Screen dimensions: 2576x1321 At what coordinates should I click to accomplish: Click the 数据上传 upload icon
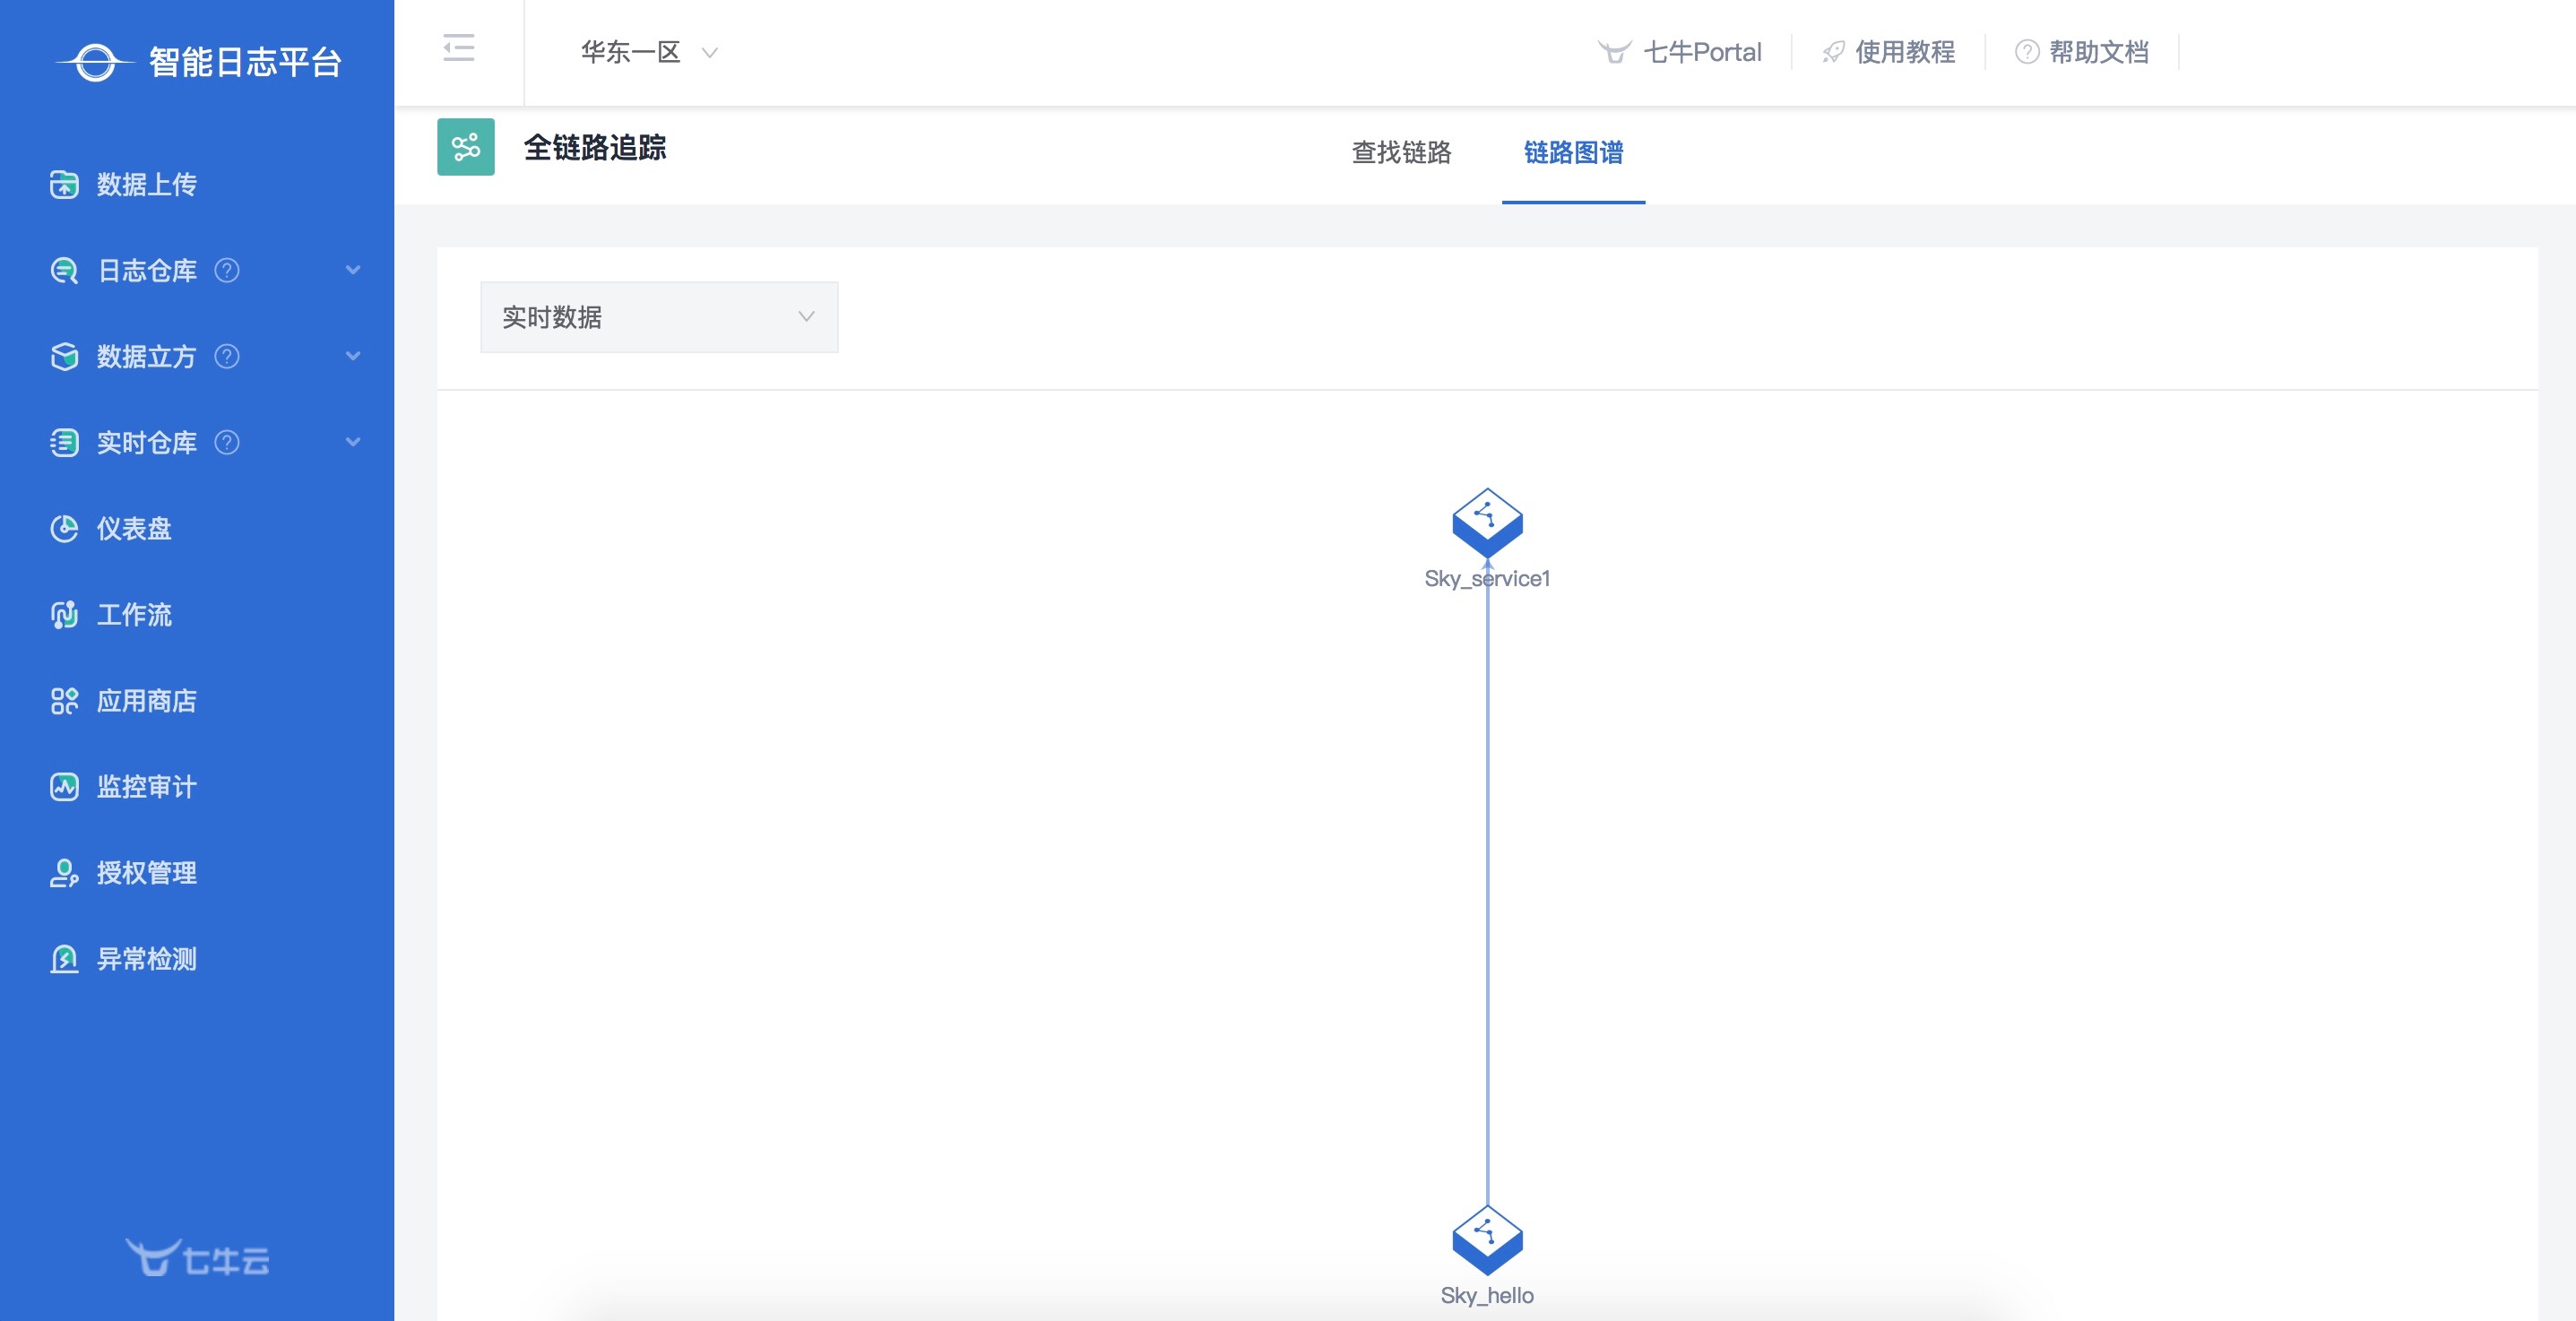pyautogui.click(x=64, y=184)
